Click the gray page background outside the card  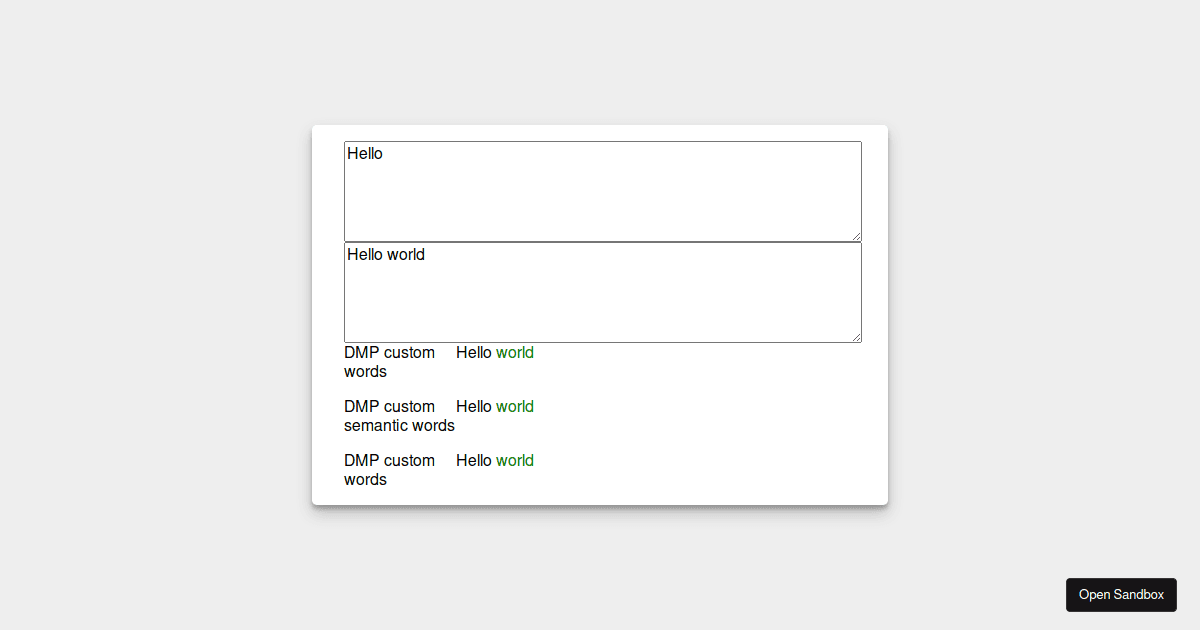pos(150,300)
